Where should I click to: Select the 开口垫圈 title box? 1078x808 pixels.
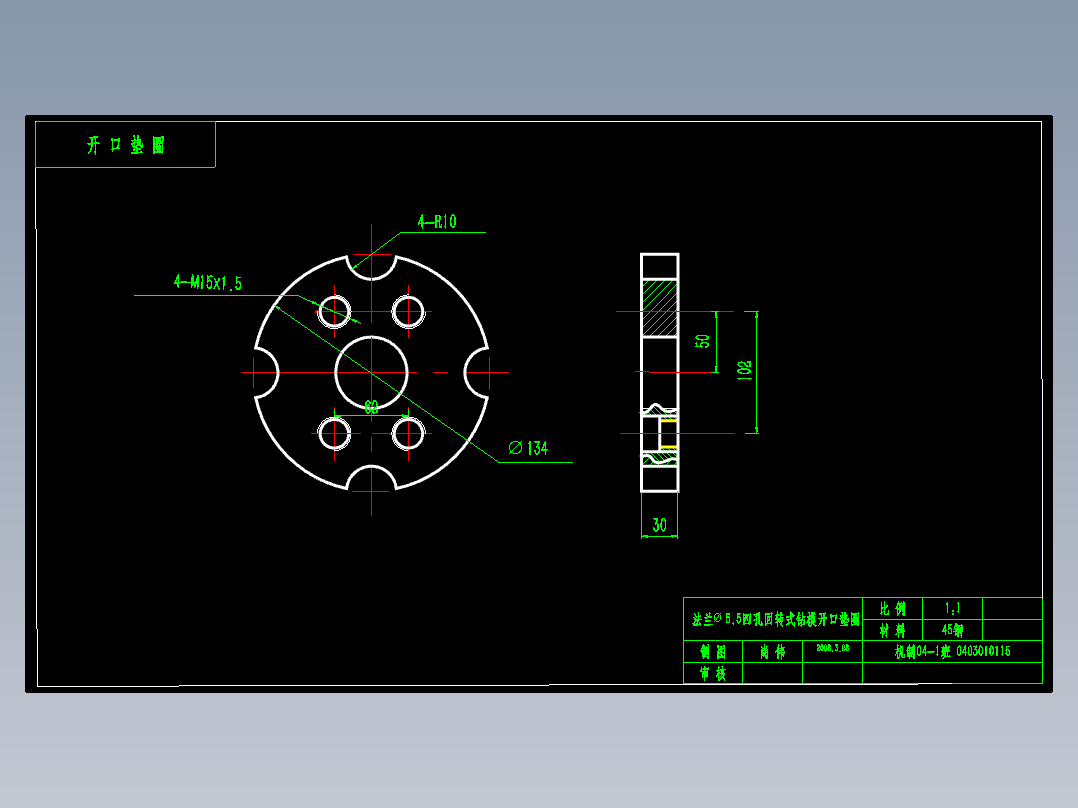[x=126, y=144]
